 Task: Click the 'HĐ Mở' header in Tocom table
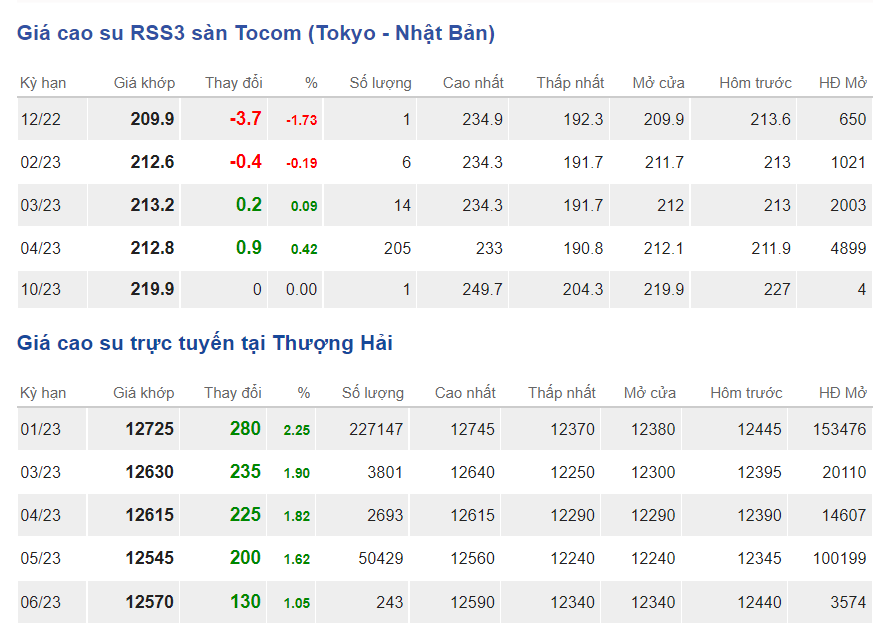tap(842, 83)
